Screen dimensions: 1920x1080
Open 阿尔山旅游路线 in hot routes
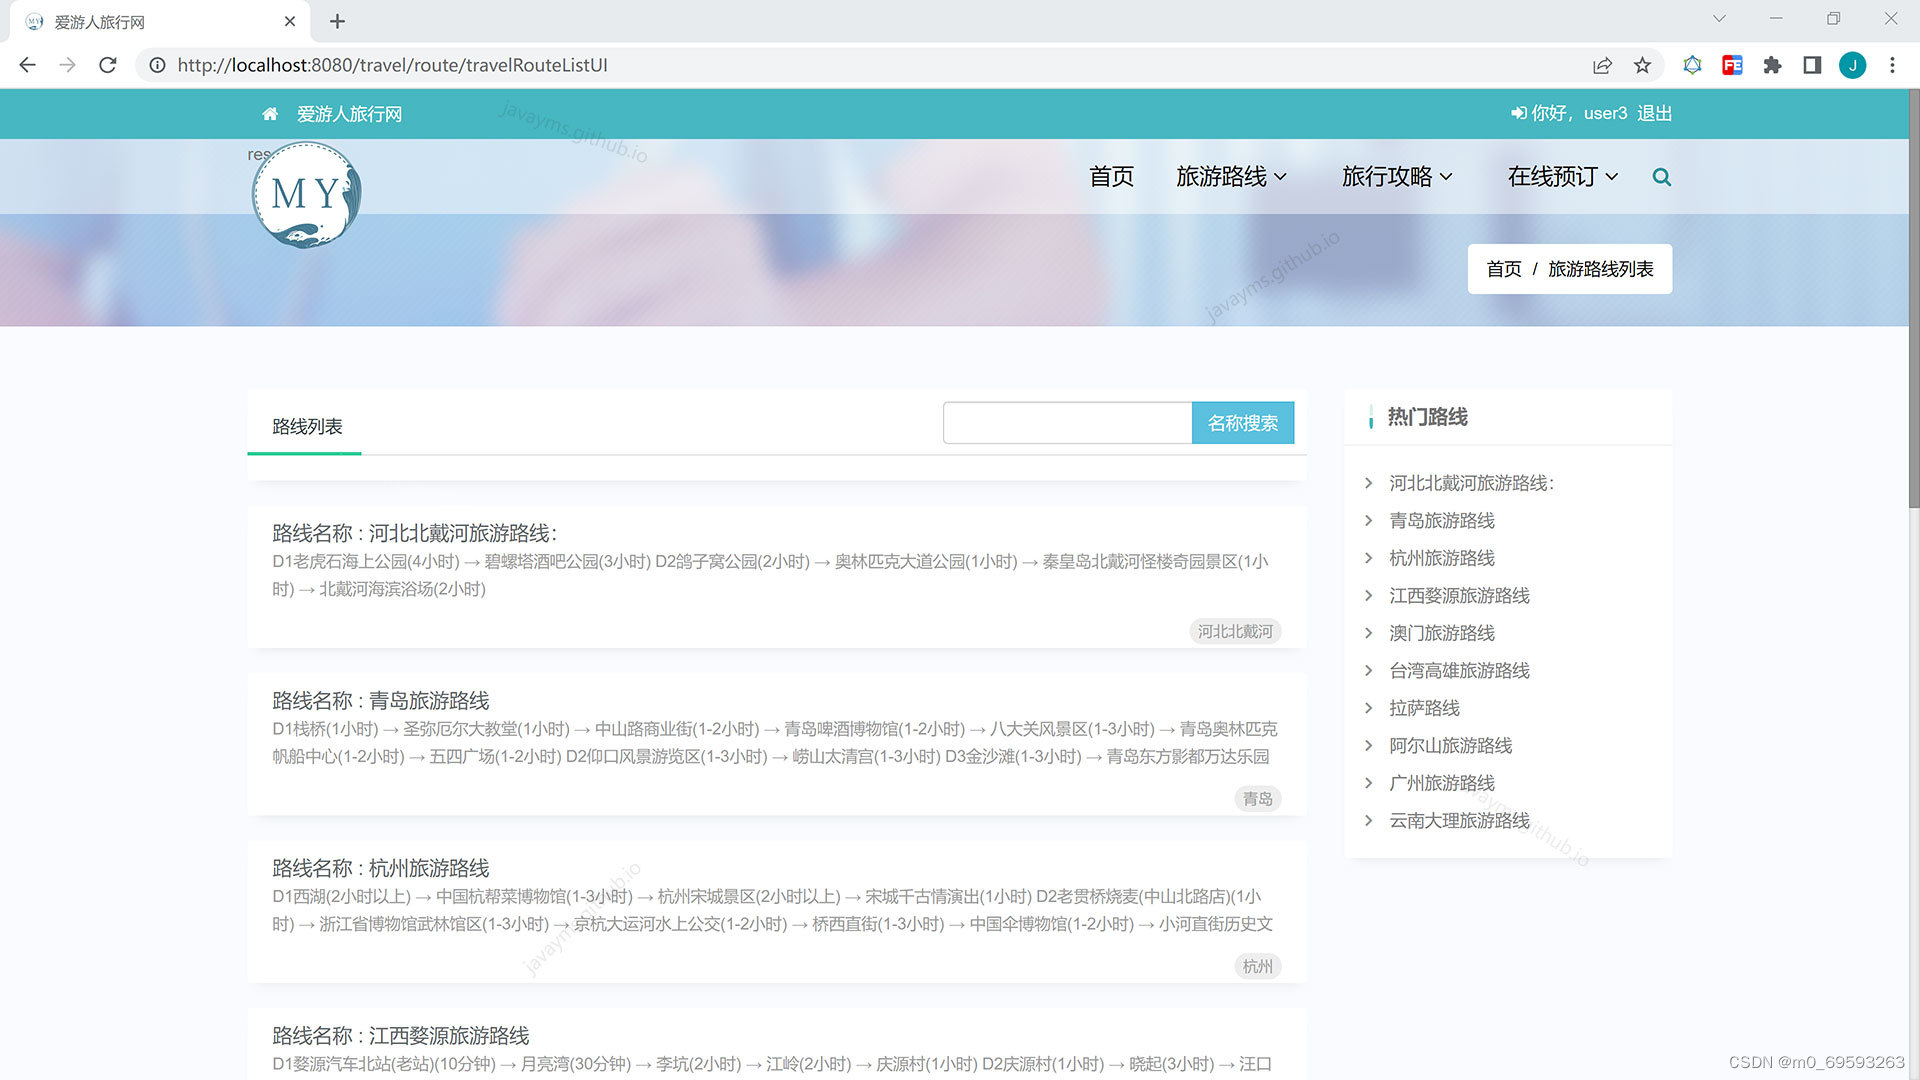pos(1450,746)
